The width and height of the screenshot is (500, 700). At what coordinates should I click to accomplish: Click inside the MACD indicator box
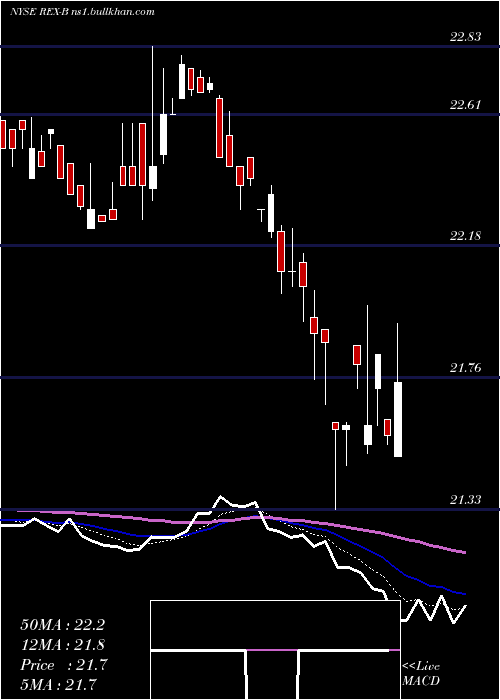click(275, 650)
